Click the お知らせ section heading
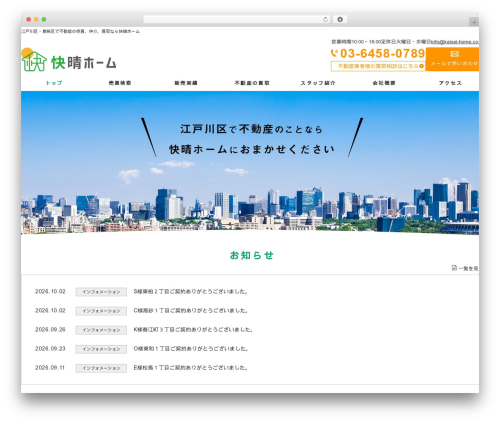The height and width of the screenshot is (423, 500). tap(252, 255)
